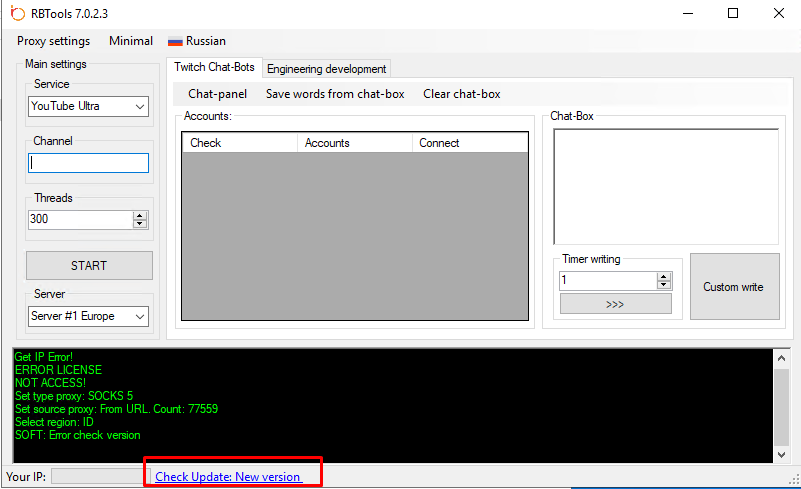Click Save words from chat-box
The image size is (801, 489).
[x=334, y=94]
